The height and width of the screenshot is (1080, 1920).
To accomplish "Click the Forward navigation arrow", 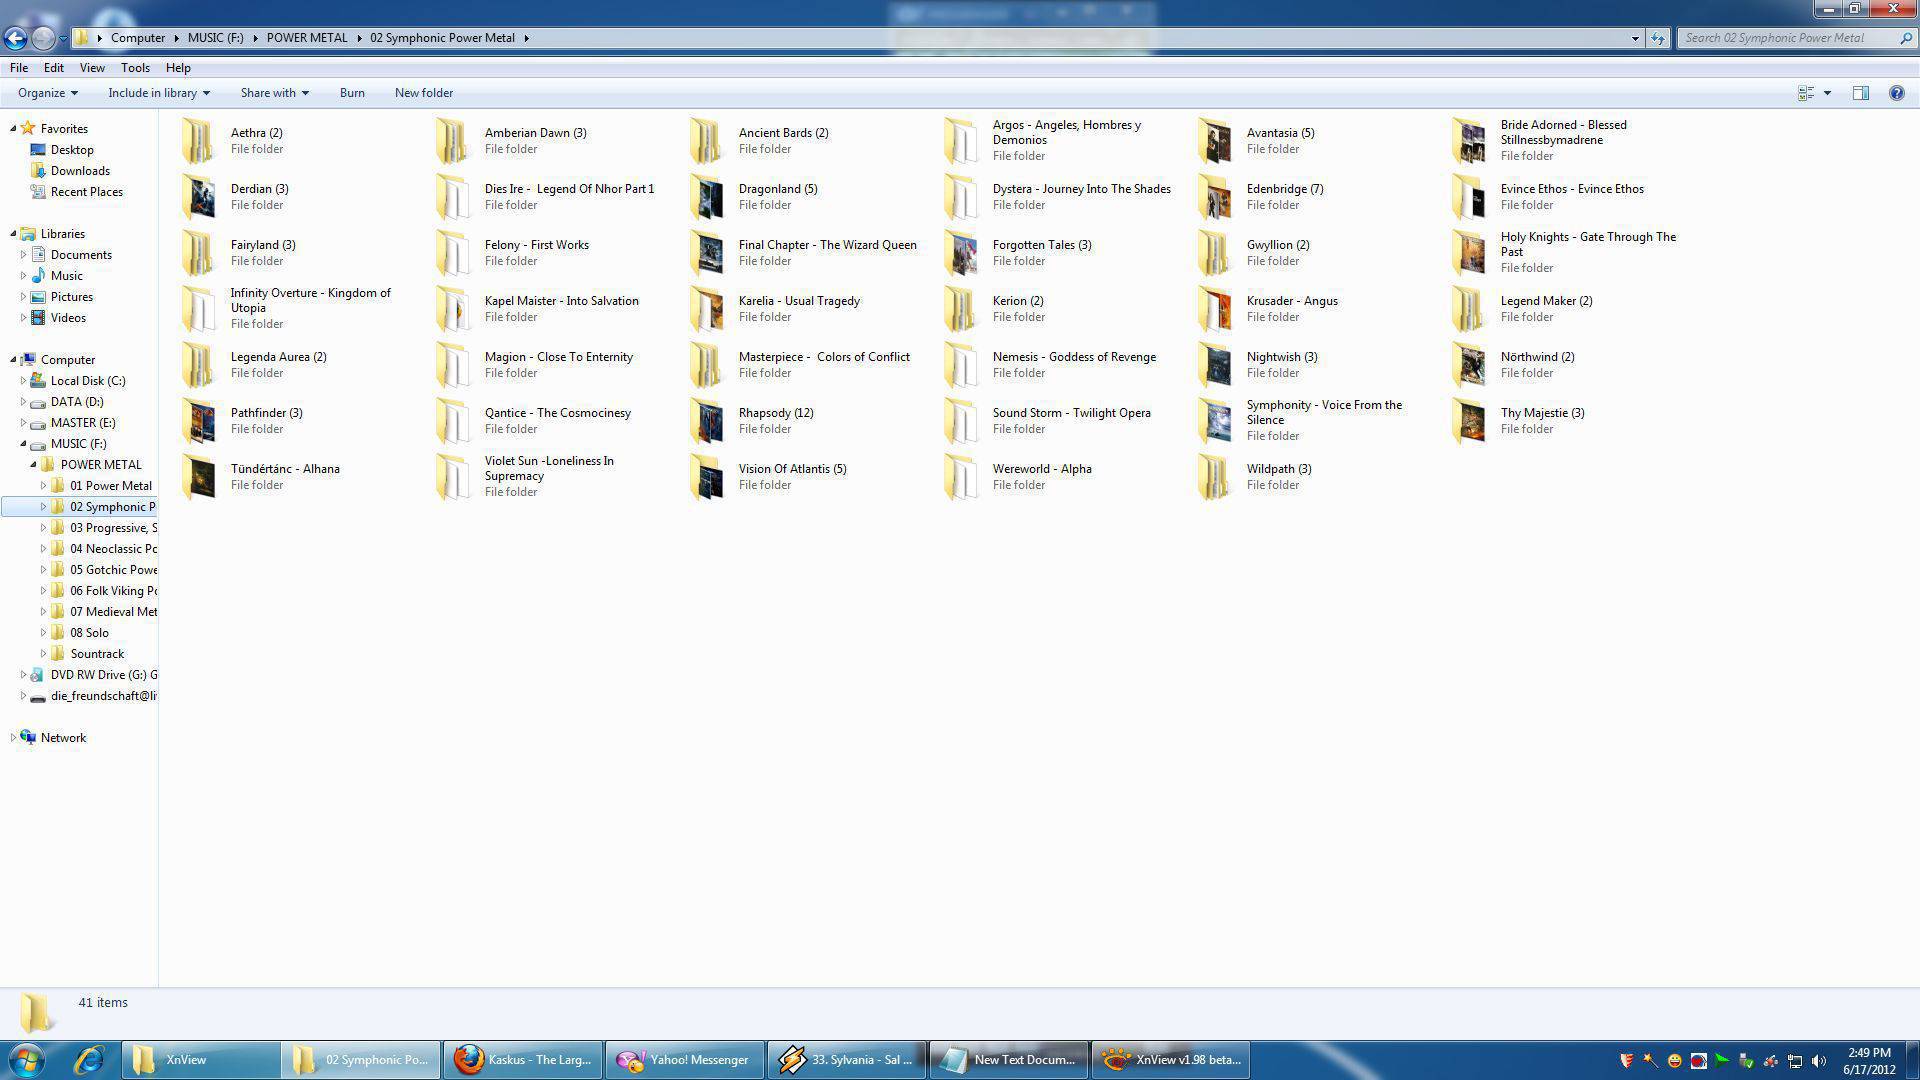I will click(x=43, y=38).
